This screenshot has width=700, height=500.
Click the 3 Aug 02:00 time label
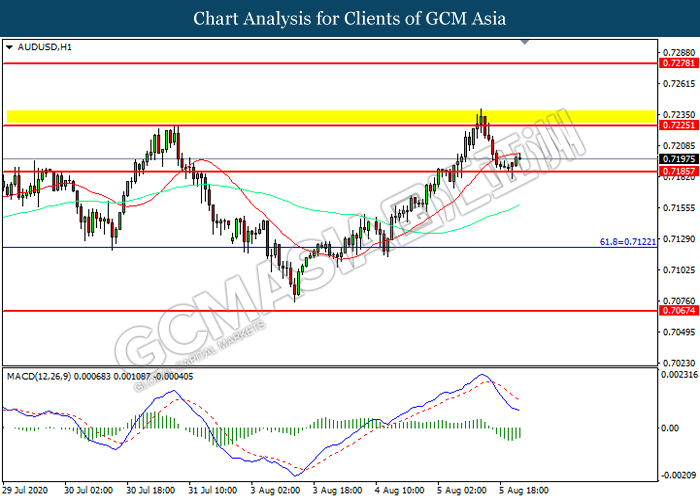click(x=275, y=490)
